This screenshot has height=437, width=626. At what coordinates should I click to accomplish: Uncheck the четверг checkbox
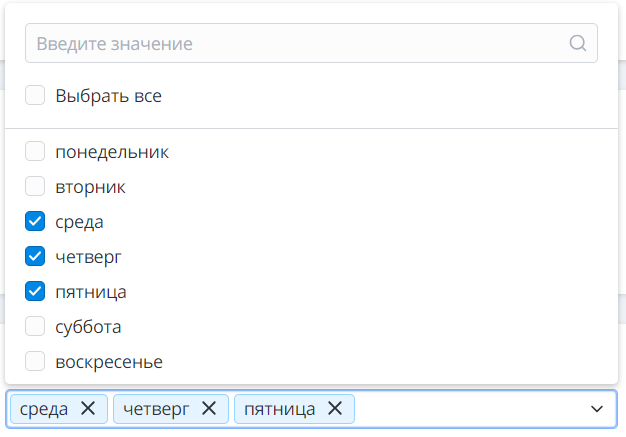pyautogui.click(x=35, y=257)
